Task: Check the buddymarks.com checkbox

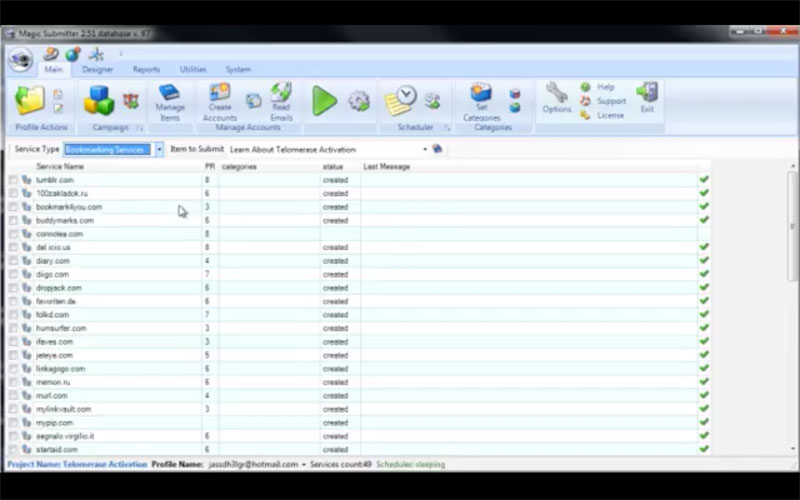Action: coord(13,220)
